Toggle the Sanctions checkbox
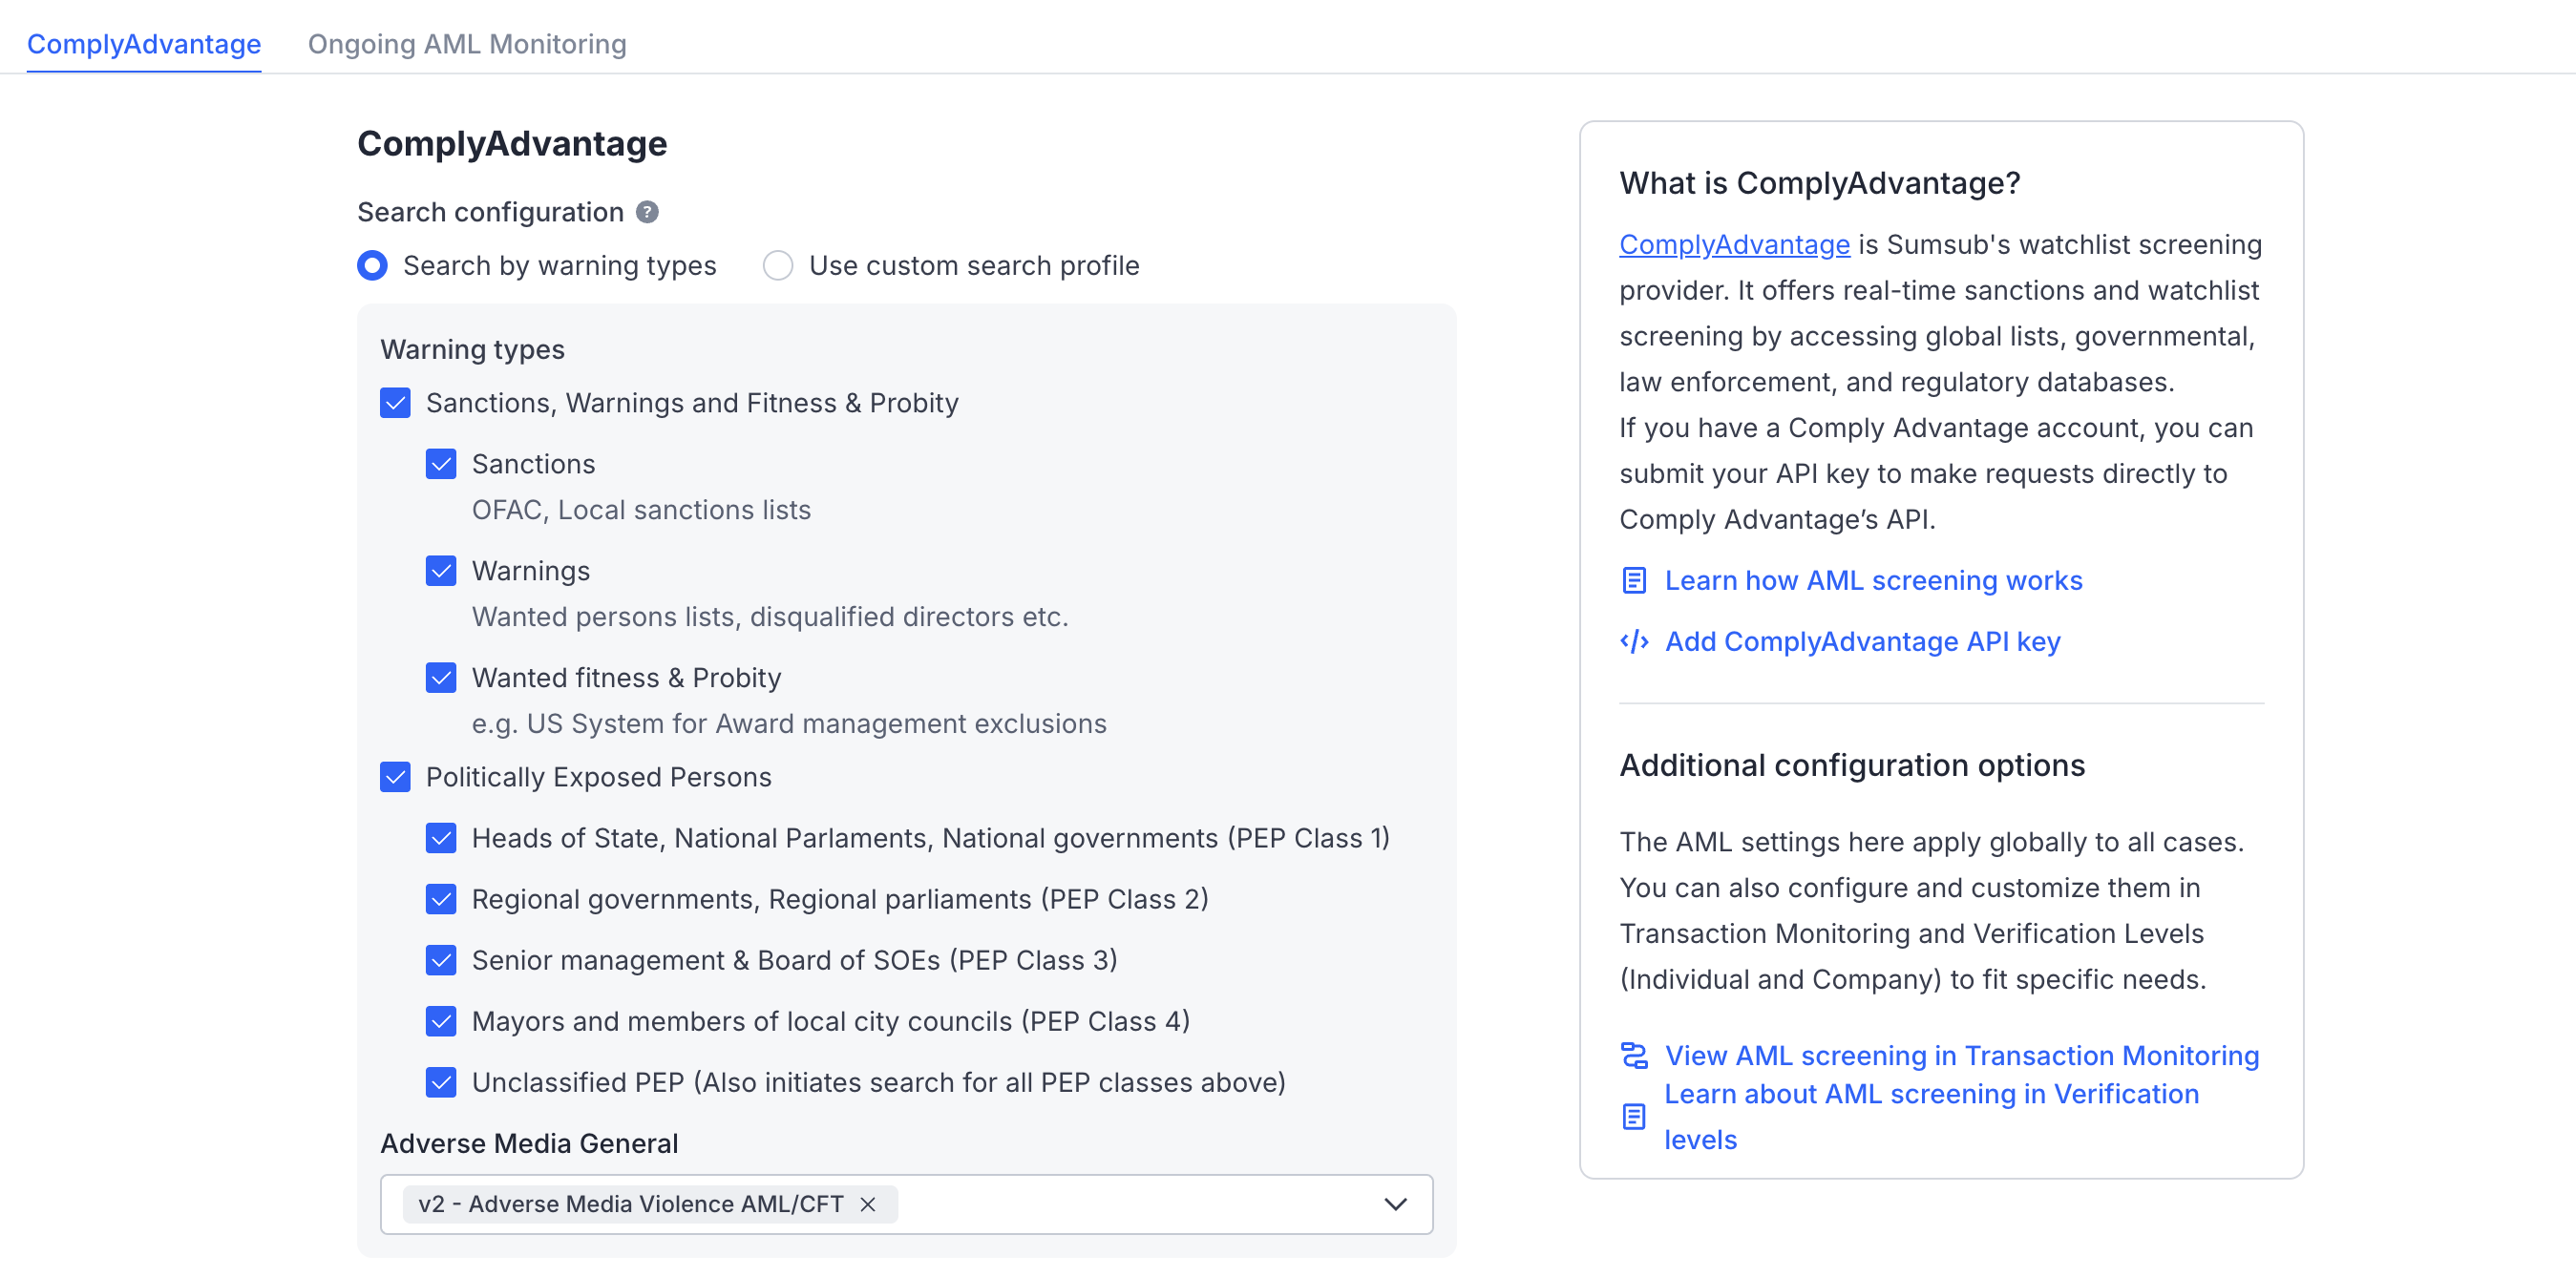 (441, 464)
